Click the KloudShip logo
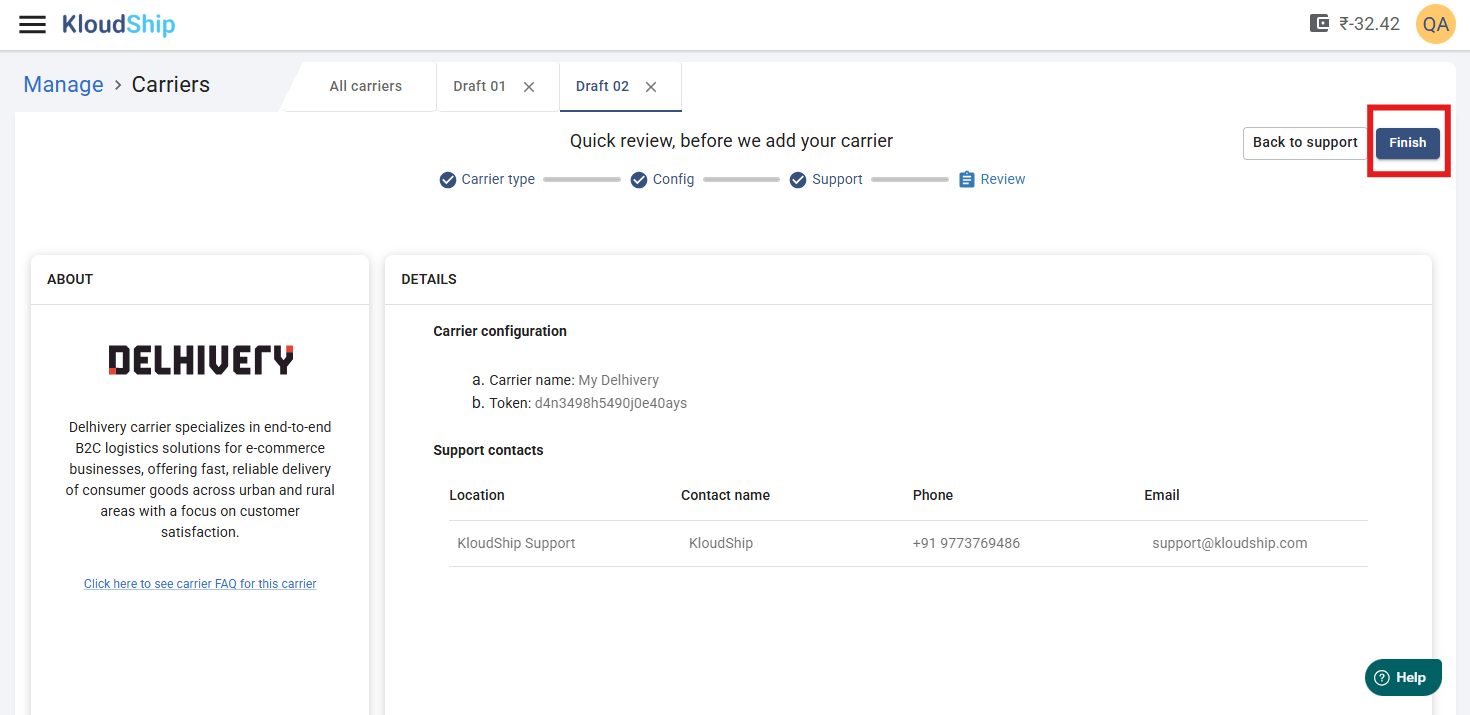This screenshot has width=1470, height=715. (x=118, y=24)
